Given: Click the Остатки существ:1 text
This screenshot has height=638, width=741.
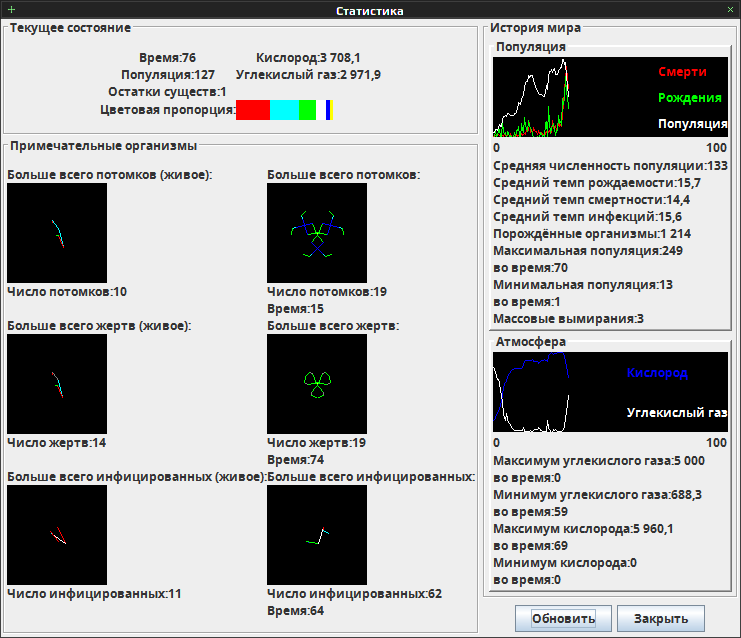Looking at the screenshot, I should pyautogui.click(x=167, y=92).
